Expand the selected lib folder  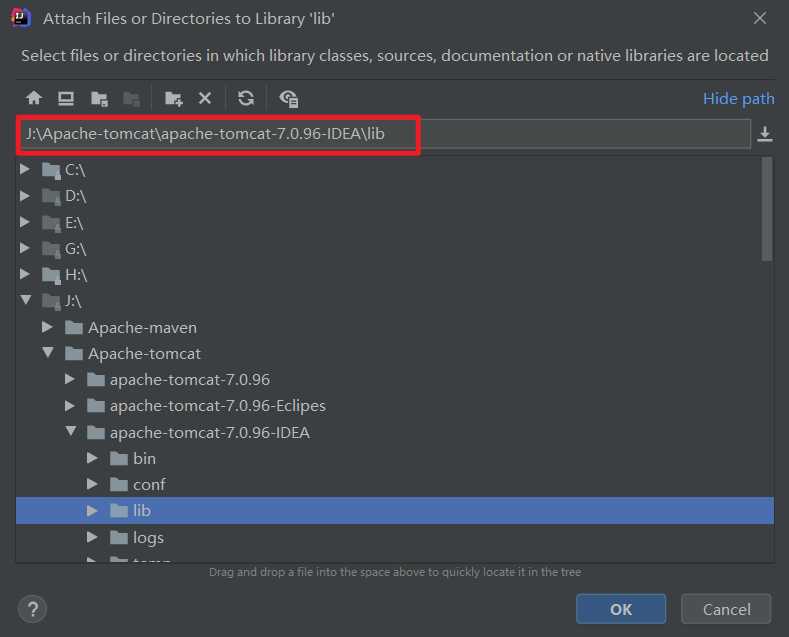[x=92, y=511]
